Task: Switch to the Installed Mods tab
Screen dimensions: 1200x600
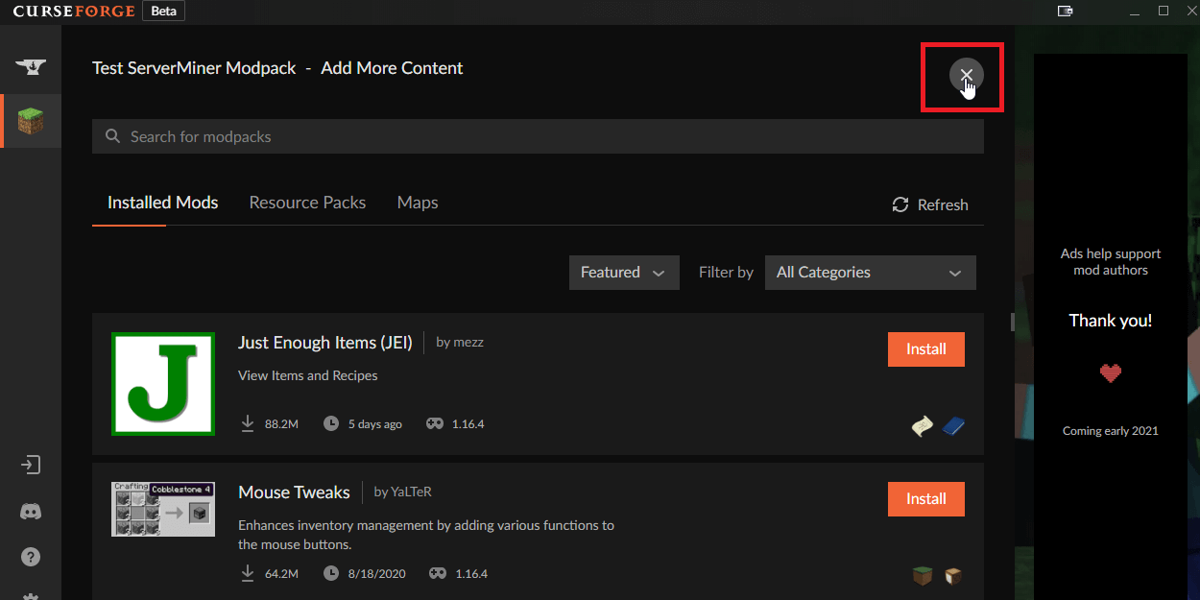Action: click(x=163, y=202)
